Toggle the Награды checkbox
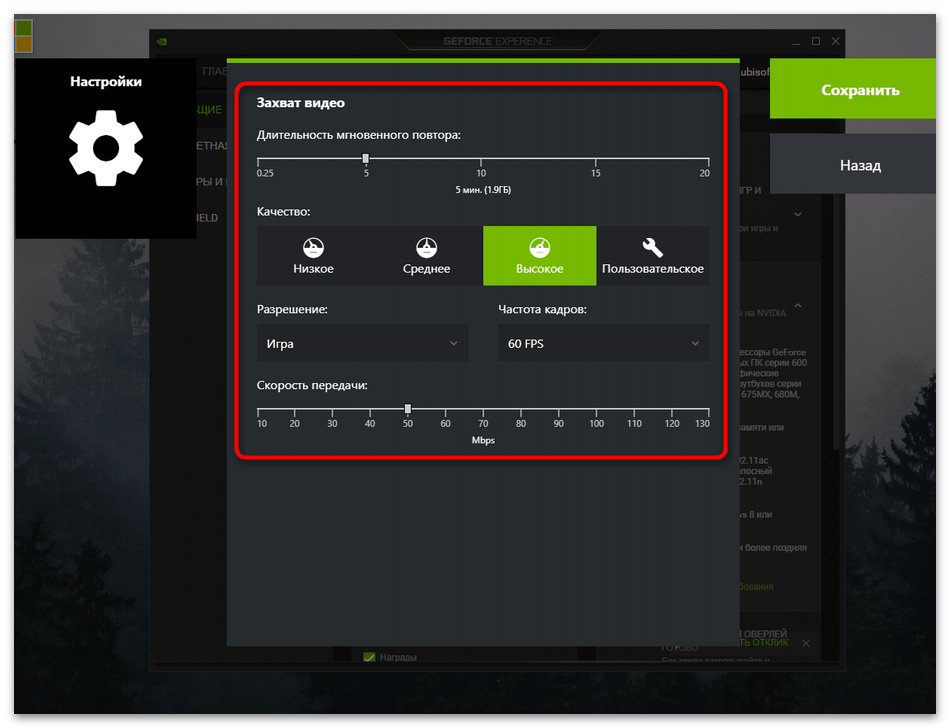The height and width of the screenshot is (728, 950). tap(369, 657)
